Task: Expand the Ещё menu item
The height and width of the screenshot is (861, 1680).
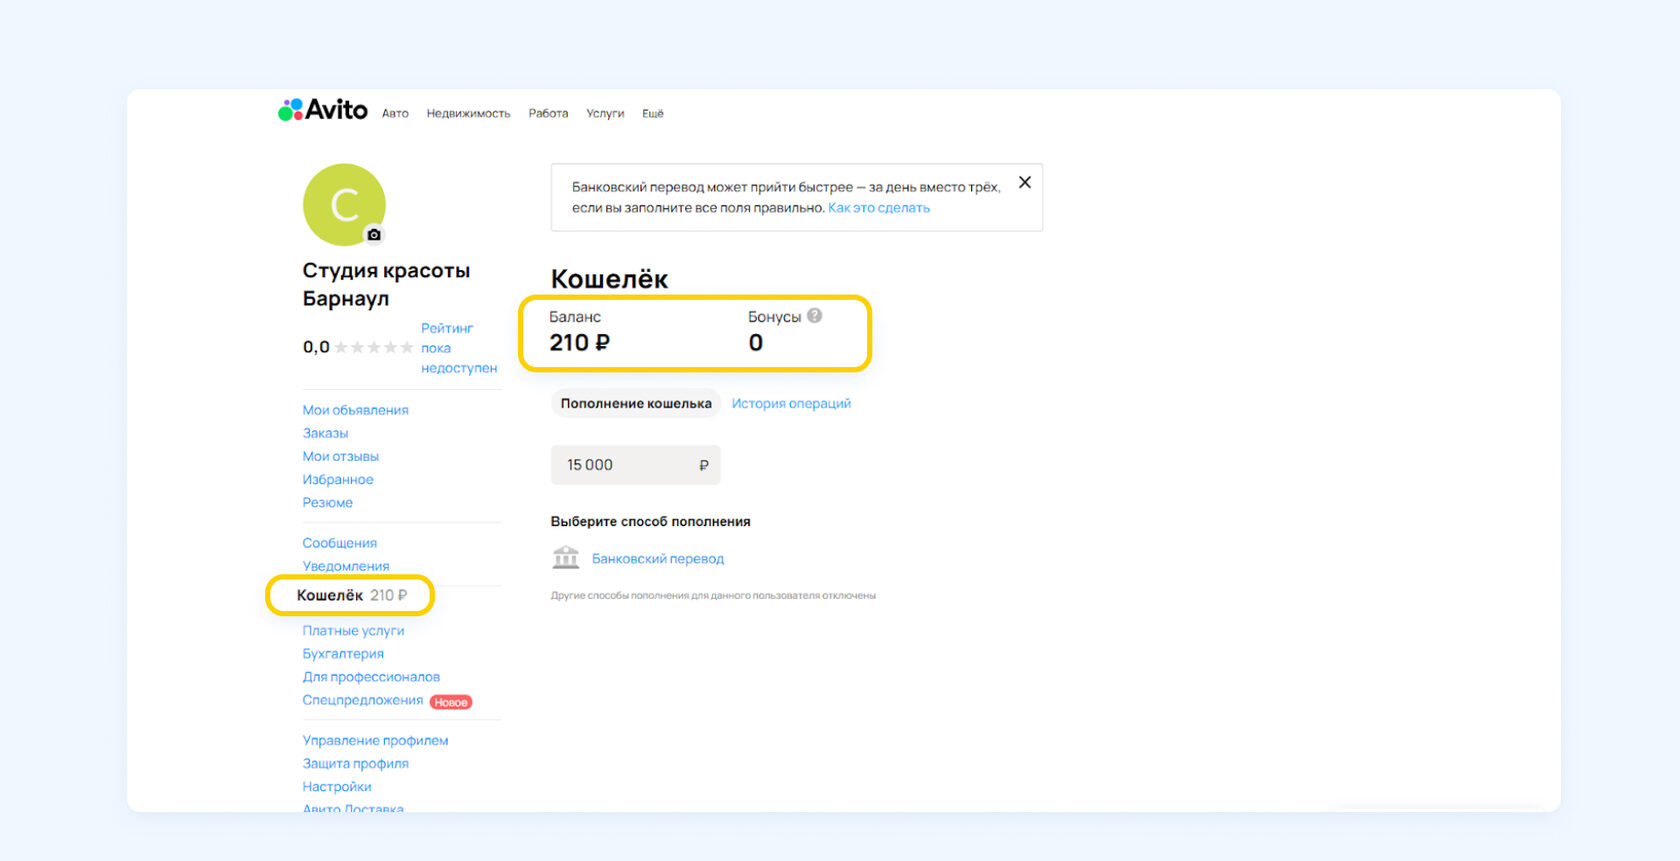Action: 653,114
